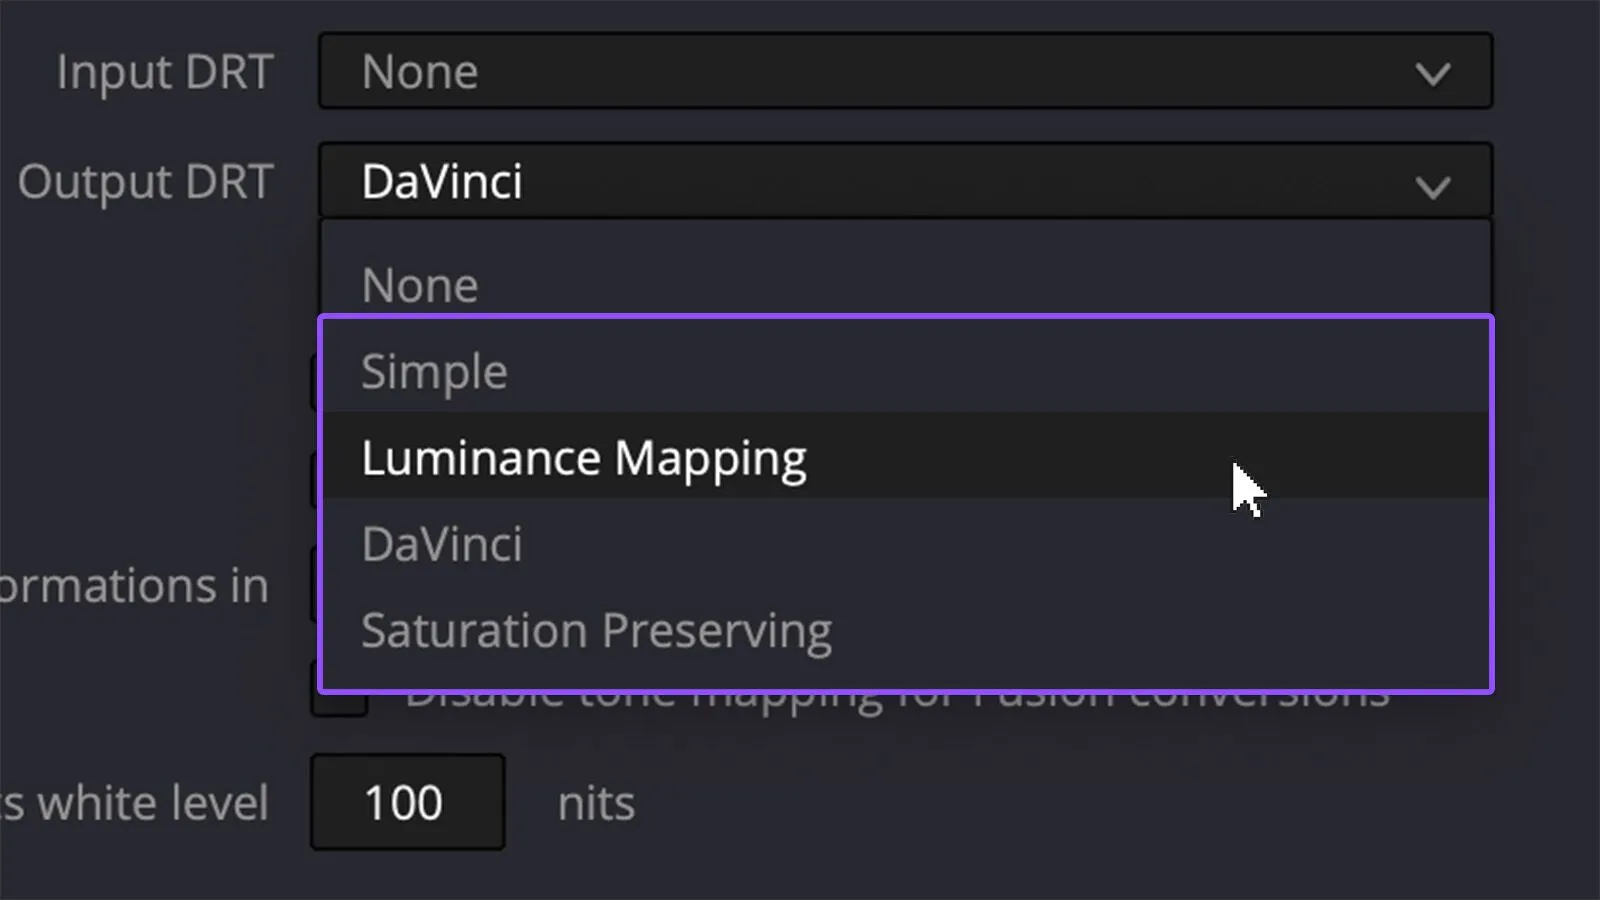Click the partly hidden Disable tone mapping text
Image resolution: width=1600 pixels, height=900 pixels.
pos(897,699)
